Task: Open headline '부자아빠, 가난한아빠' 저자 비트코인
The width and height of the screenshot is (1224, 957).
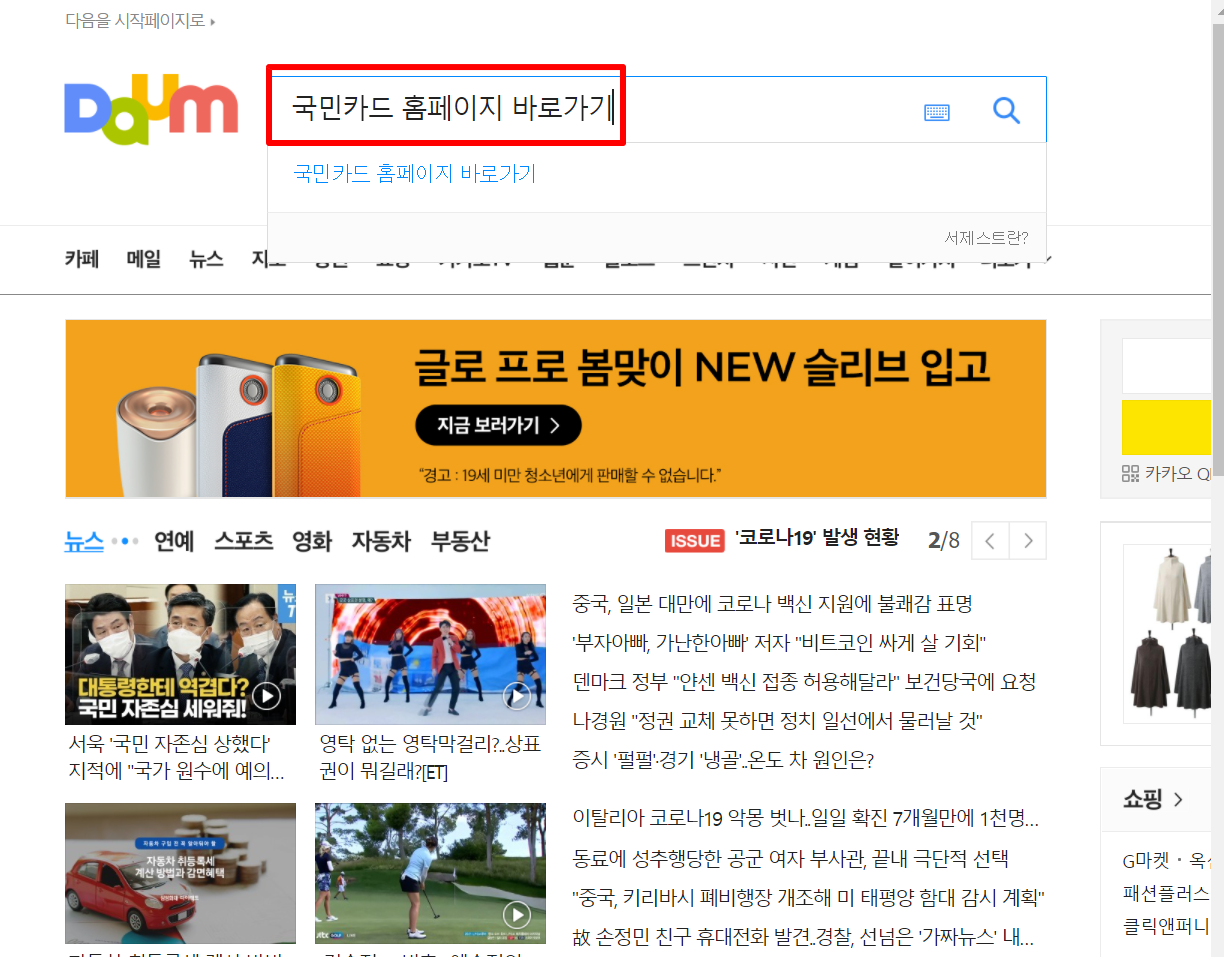Action: (780, 642)
